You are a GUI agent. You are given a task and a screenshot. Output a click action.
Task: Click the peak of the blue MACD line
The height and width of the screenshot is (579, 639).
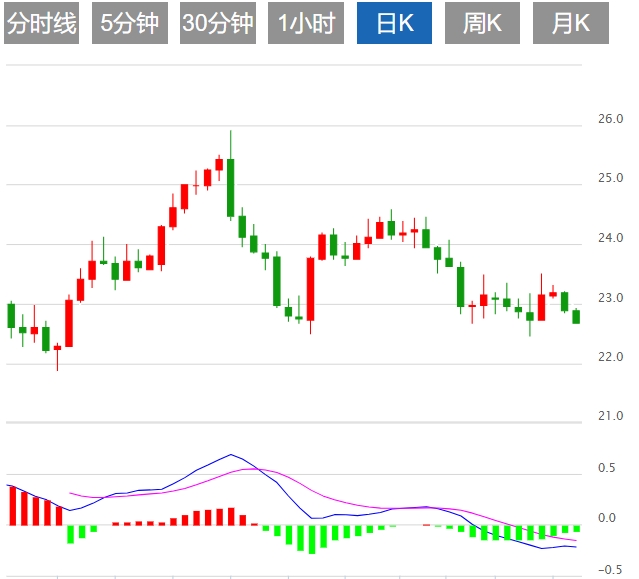pyautogui.click(x=231, y=454)
